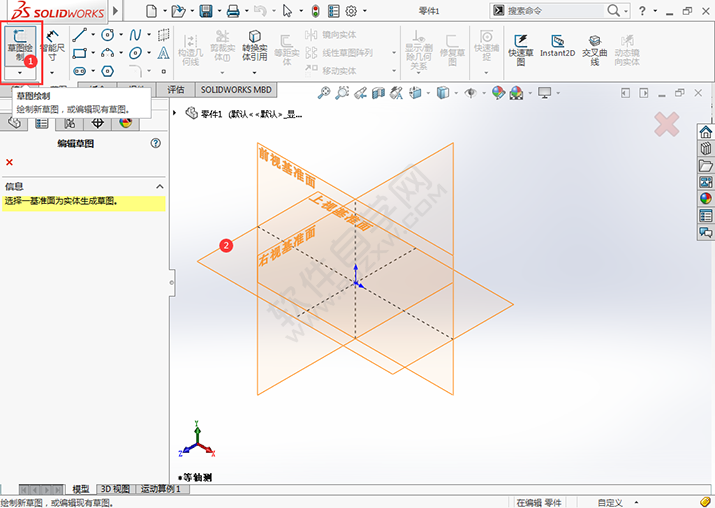Select the Arc sketch tool
This screenshot has height=508, width=715.
tap(107, 53)
